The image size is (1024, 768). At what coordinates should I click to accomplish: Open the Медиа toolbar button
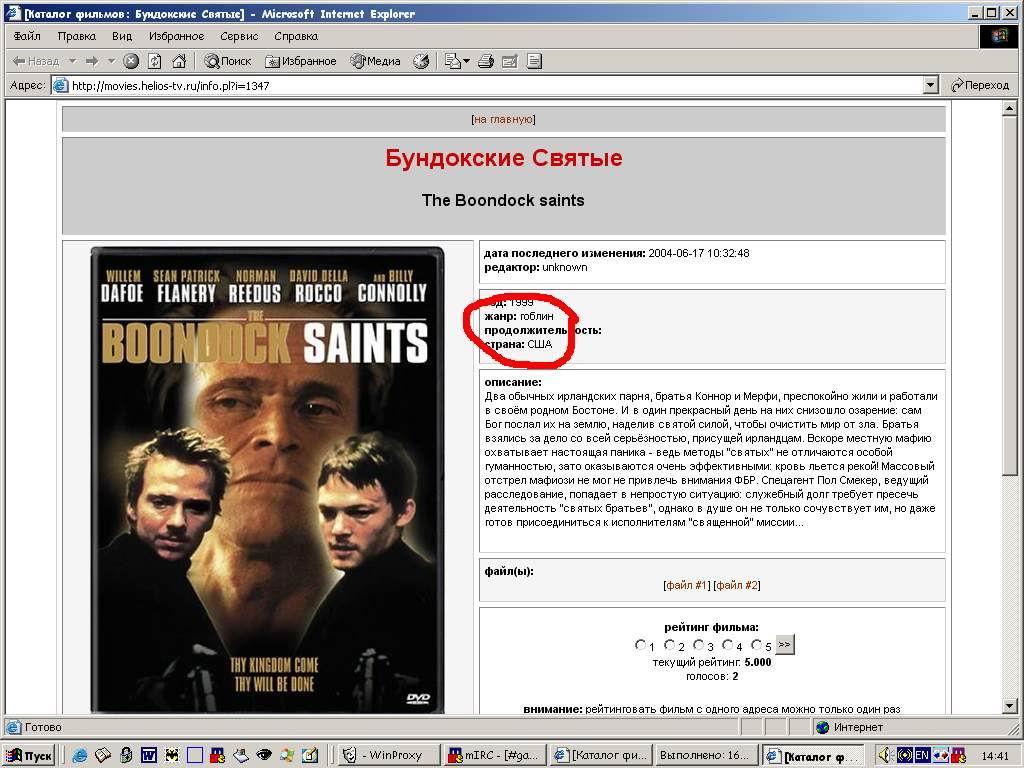(375, 61)
